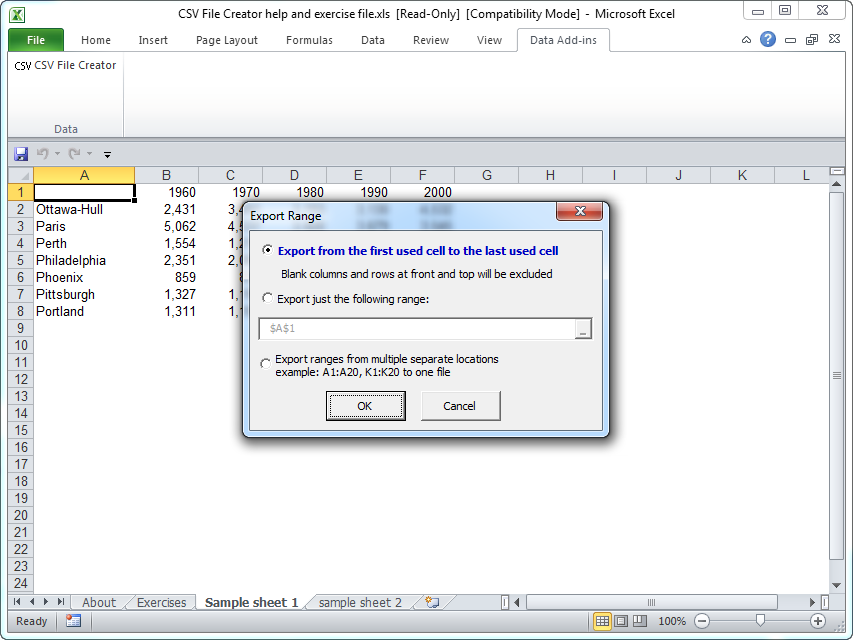853x640 pixels.
Task: Click vertical scrollbar up arrow
Action: pyautogui.click(x=837, y=184)
